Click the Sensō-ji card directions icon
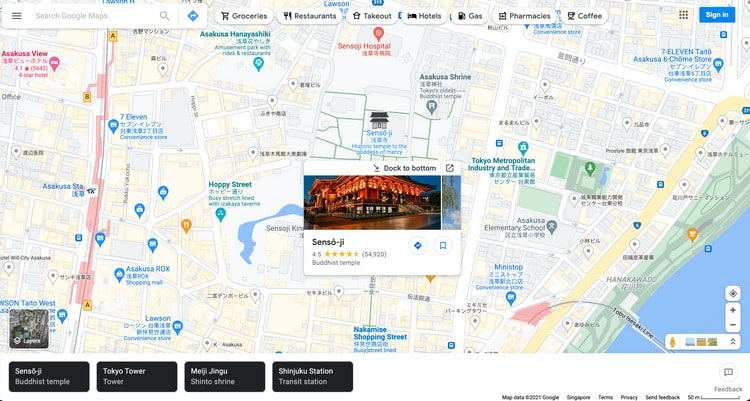Viewport: 750px width, 401px height. [418, 246]
